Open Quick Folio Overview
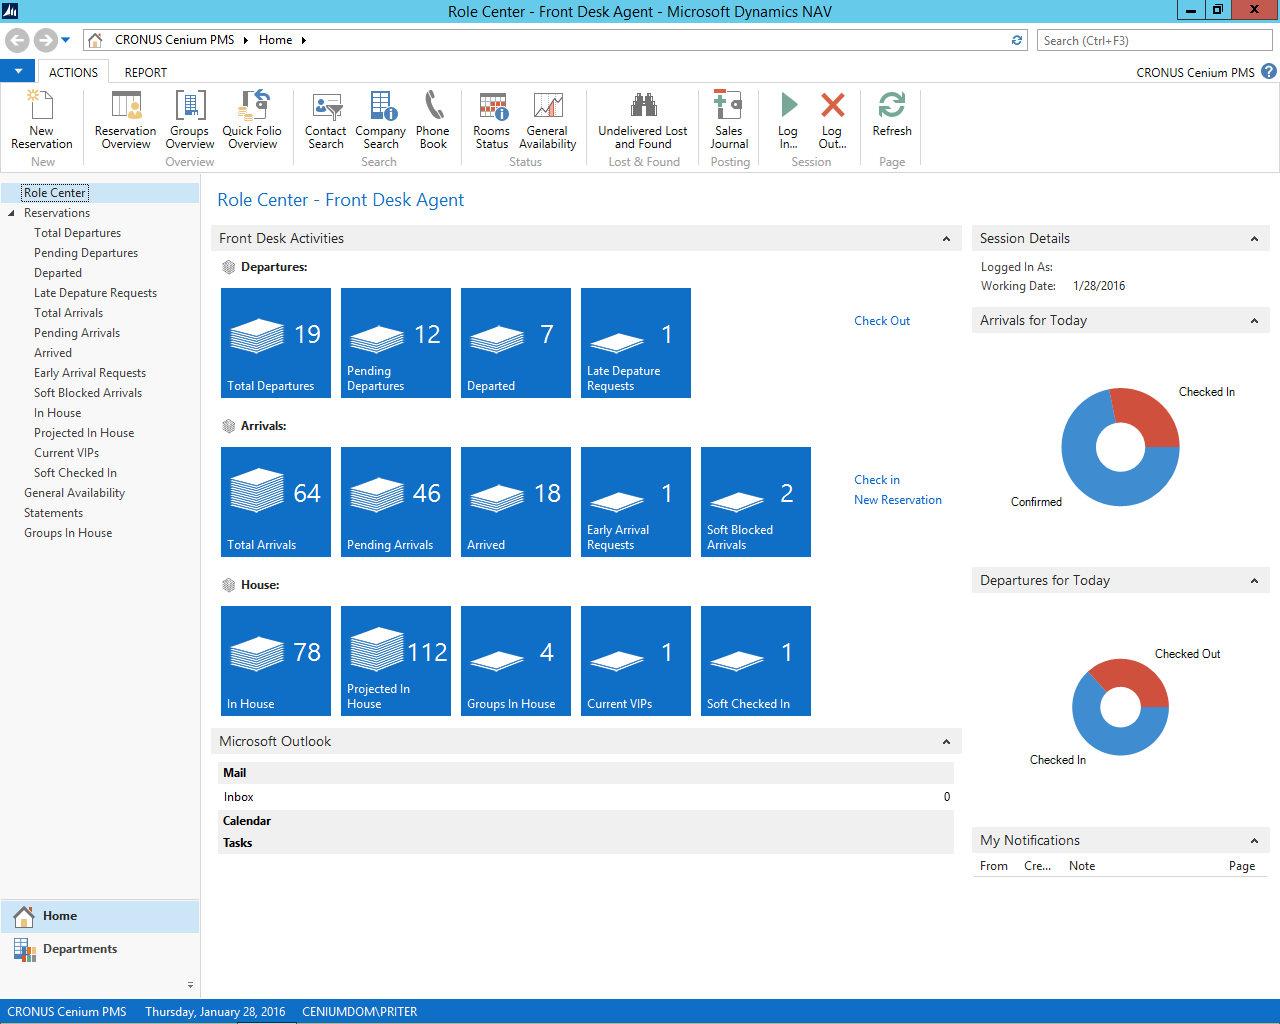This screenshot has width=1280, height=1024. coord(251,120)
